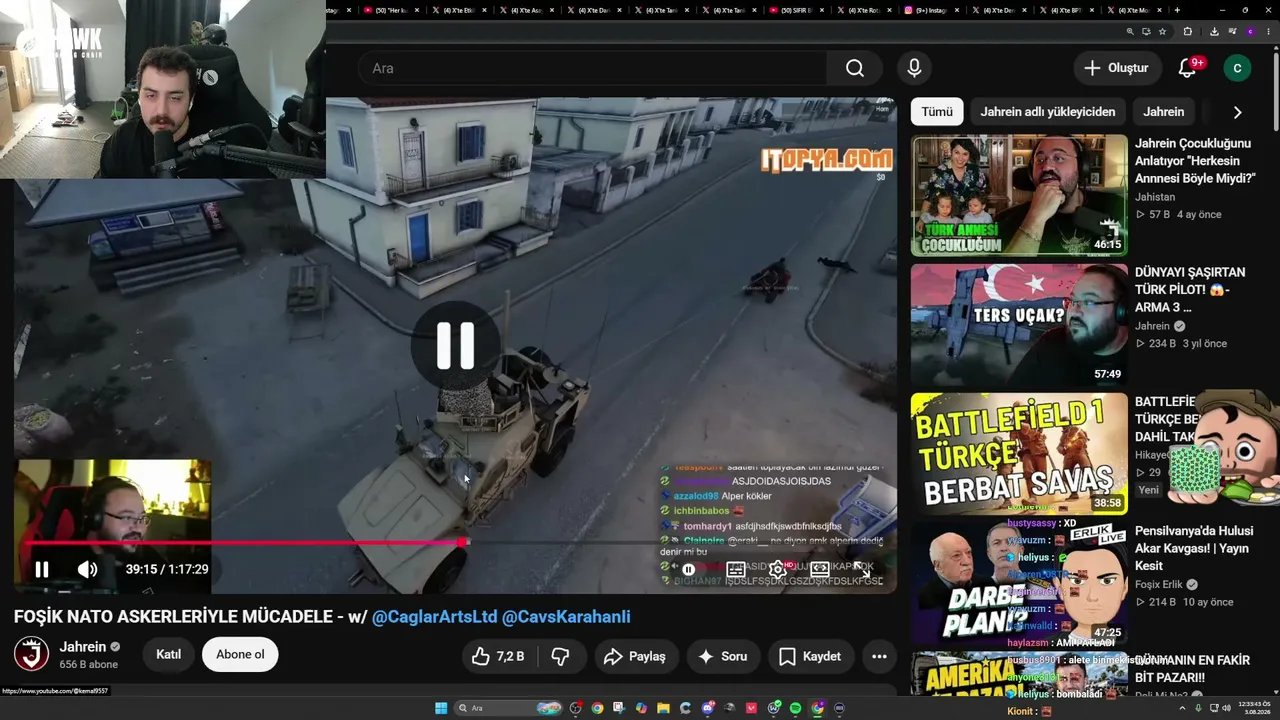The width and height of the screenshot is (1280, 720).
Task: Open the Windows Start menu
Action: point(440,708)
